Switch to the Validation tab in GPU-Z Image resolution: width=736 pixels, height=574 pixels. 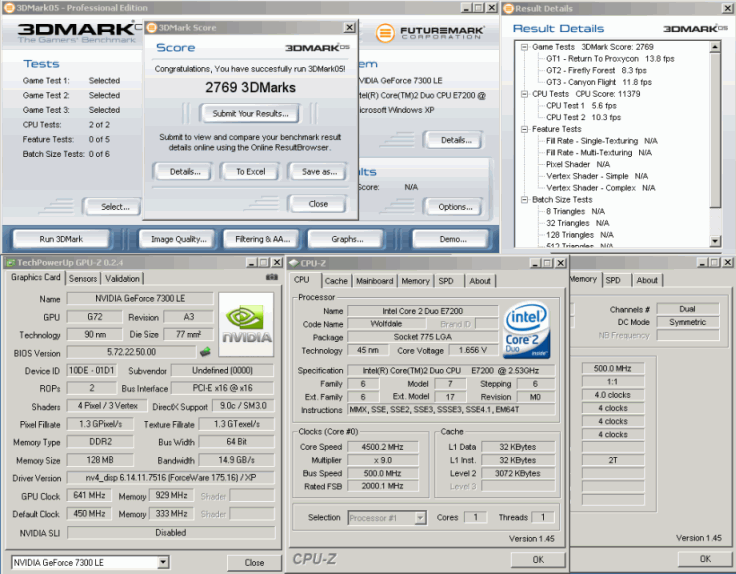[122, 279]
